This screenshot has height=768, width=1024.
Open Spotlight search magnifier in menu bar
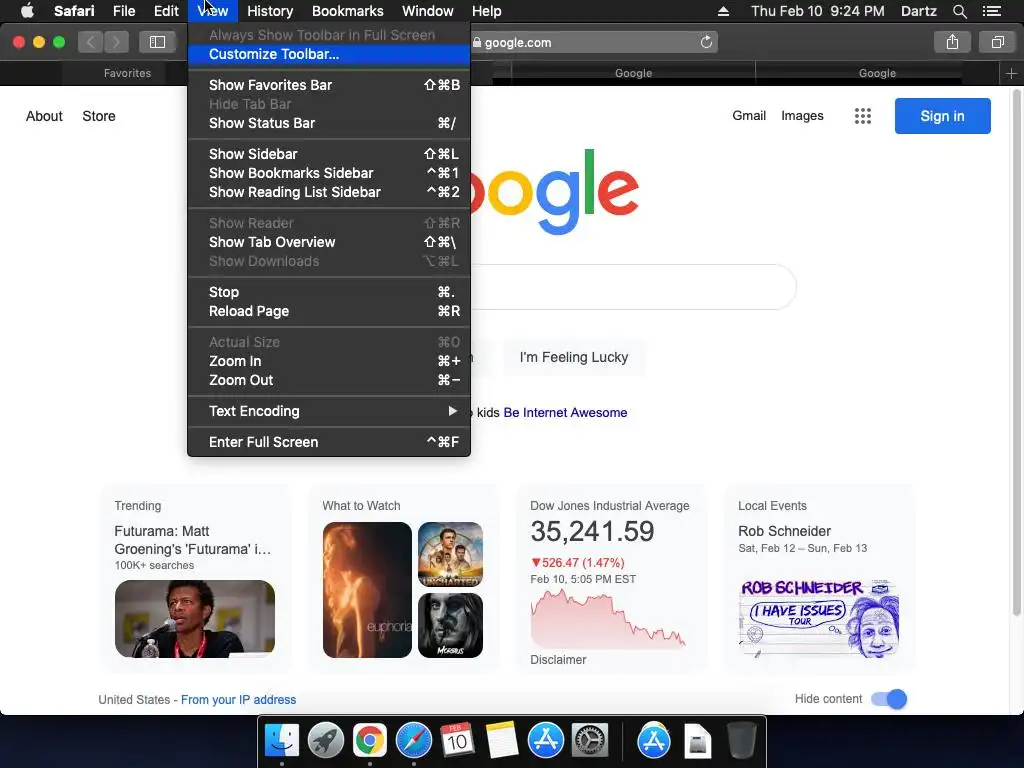(x=959, y=11)
